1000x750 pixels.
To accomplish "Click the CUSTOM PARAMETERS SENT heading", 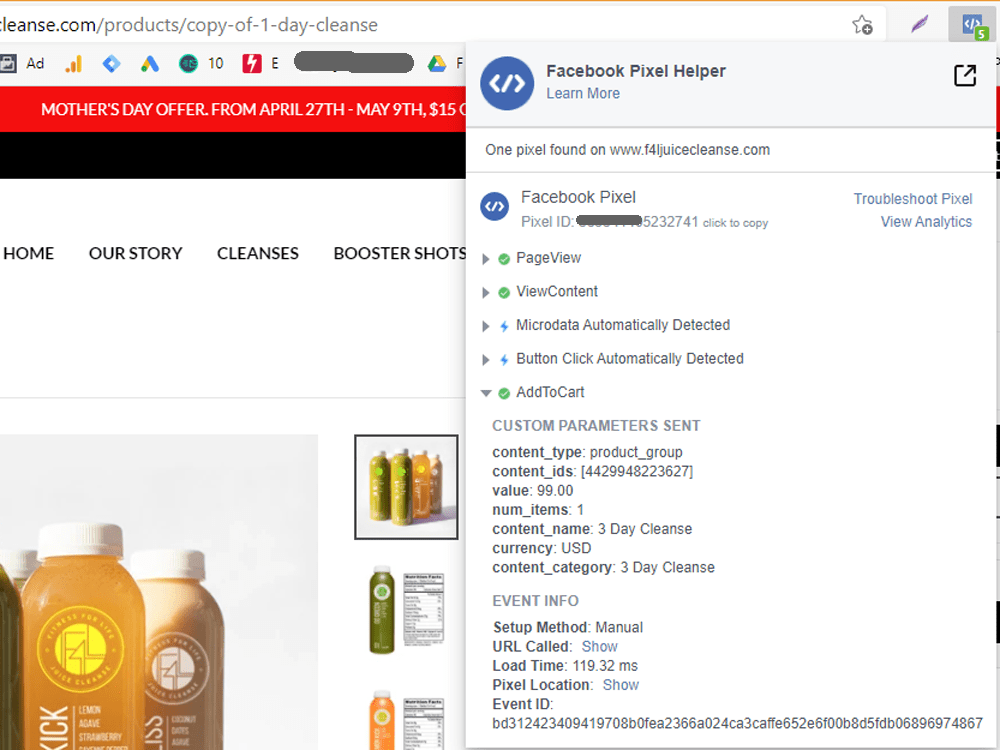I will click(596, 425).
